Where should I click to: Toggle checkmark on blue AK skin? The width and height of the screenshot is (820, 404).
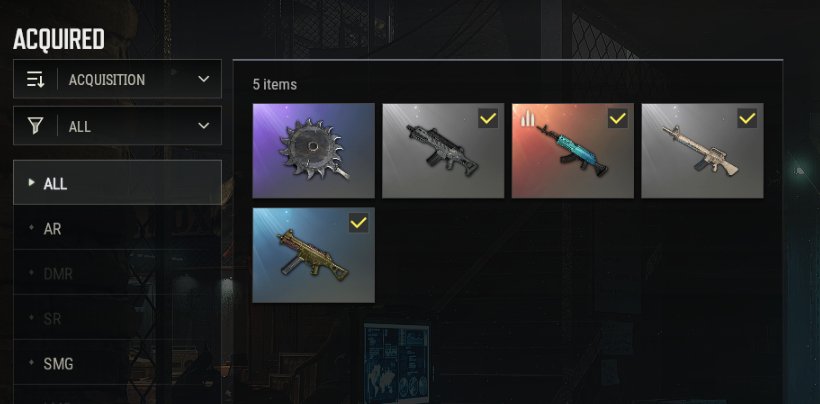(x=618, y=119)
